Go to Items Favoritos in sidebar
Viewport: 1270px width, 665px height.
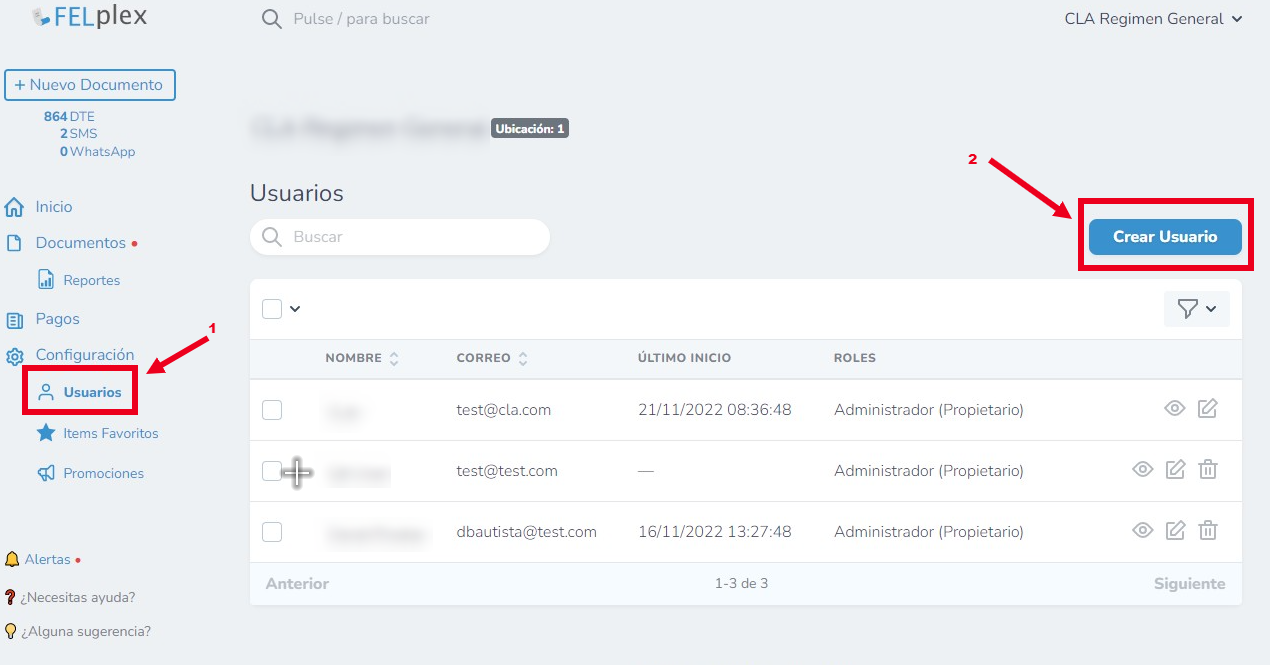coord(110,433)
